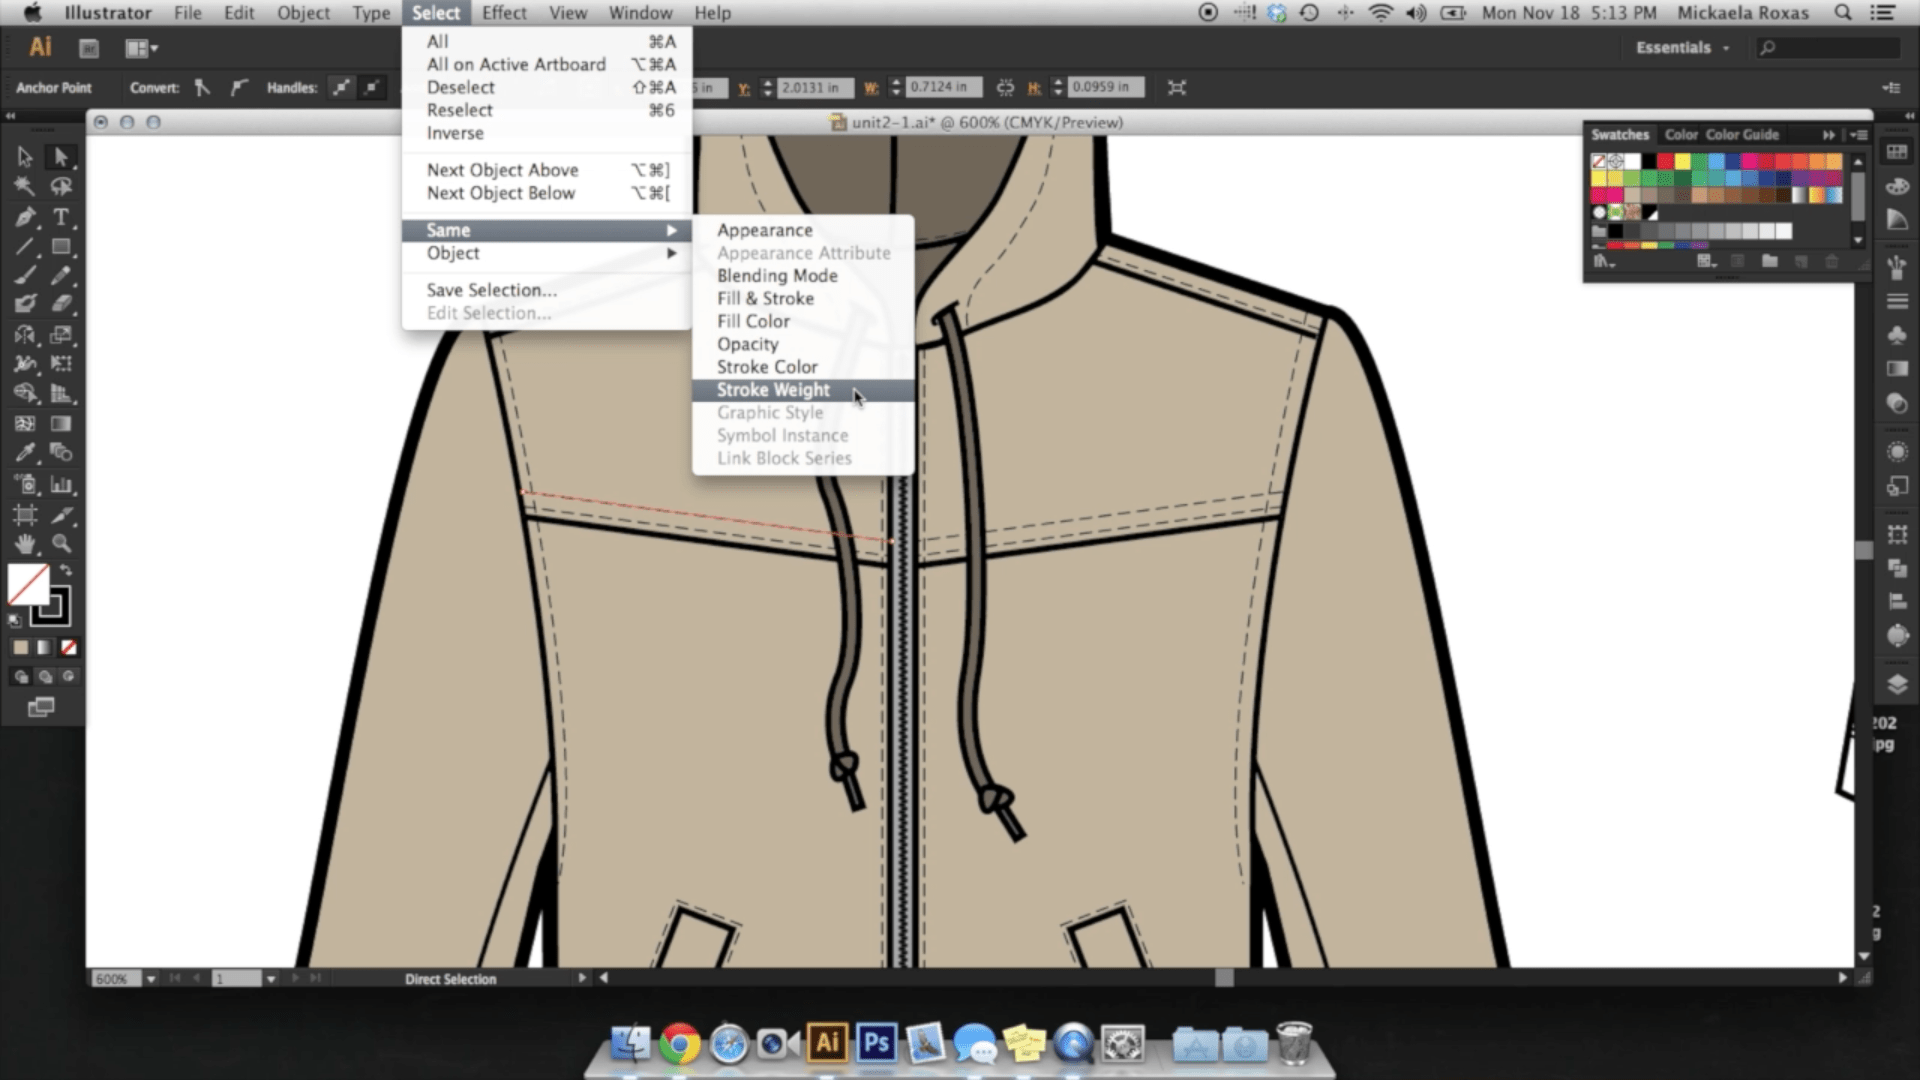Grab the Hand tool
The height and width of the screenshot is (1080, 1920).
[25, 545]
